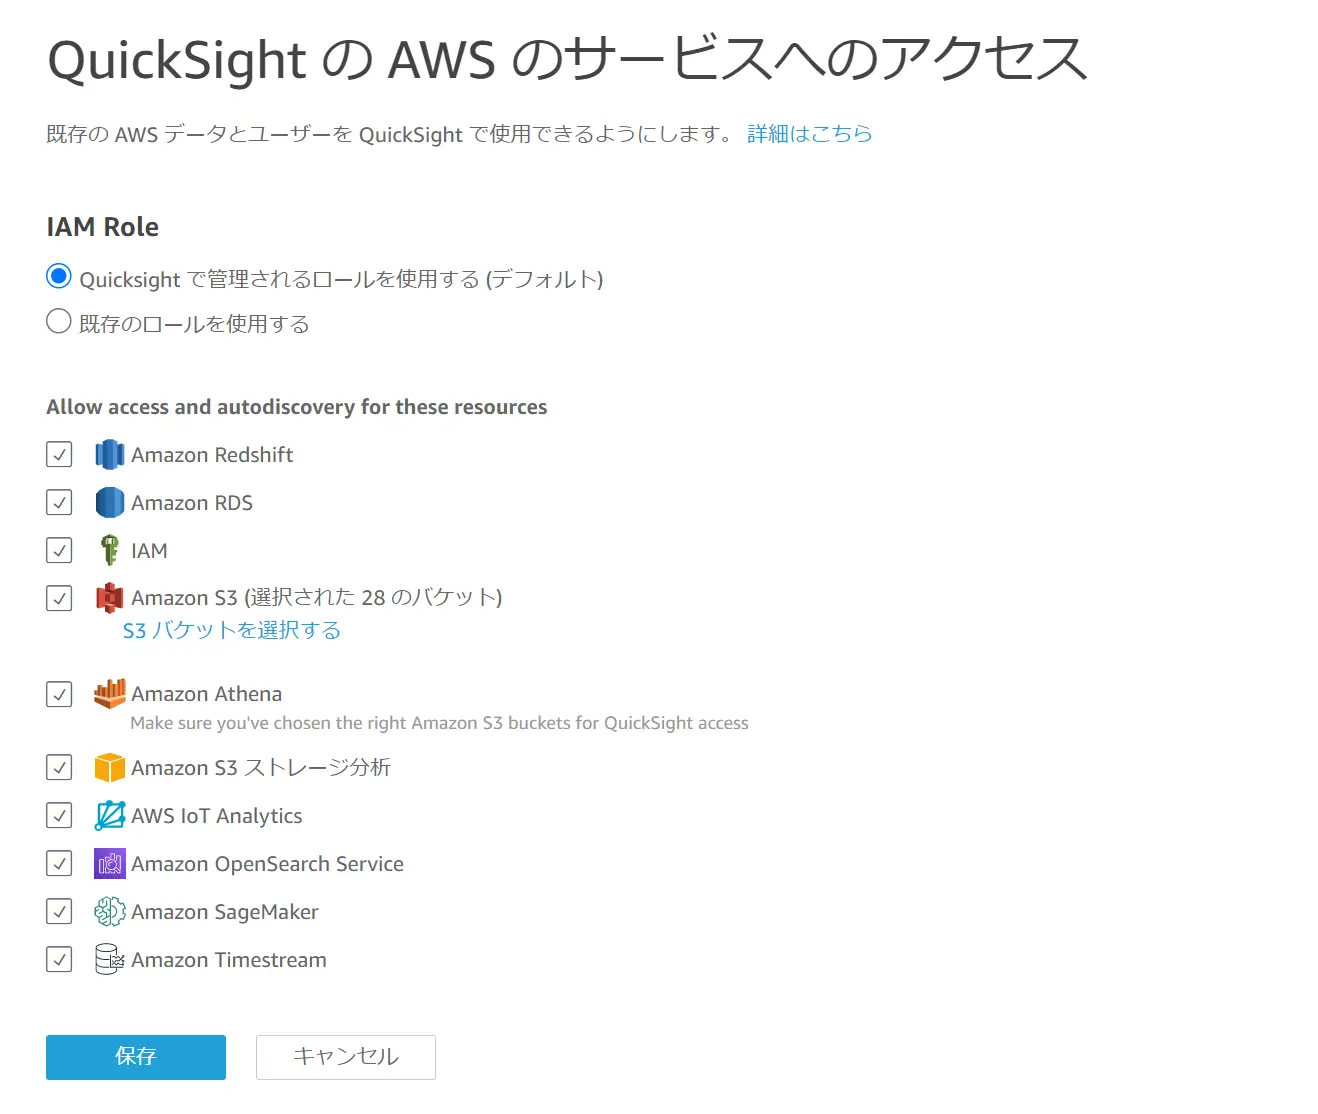Click the キャンセル button
The width and height of the screenshot is (1318, 1114).
coord(346,1057)
